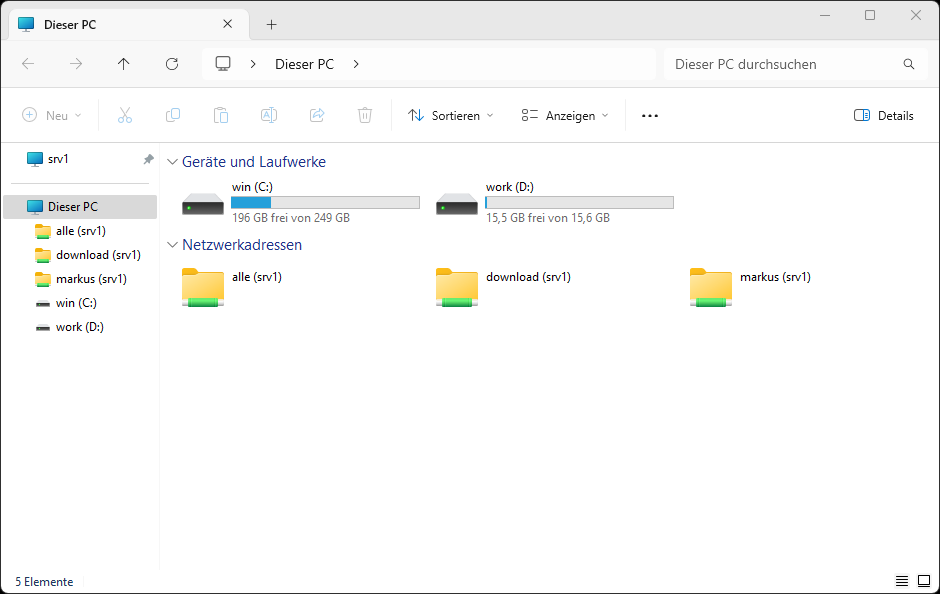Open the alle (srv1) network folder icon in main pane
Image resolution: width=940 pixels, height=594 pixels.
pyautogui.click(x=203, y=288)
